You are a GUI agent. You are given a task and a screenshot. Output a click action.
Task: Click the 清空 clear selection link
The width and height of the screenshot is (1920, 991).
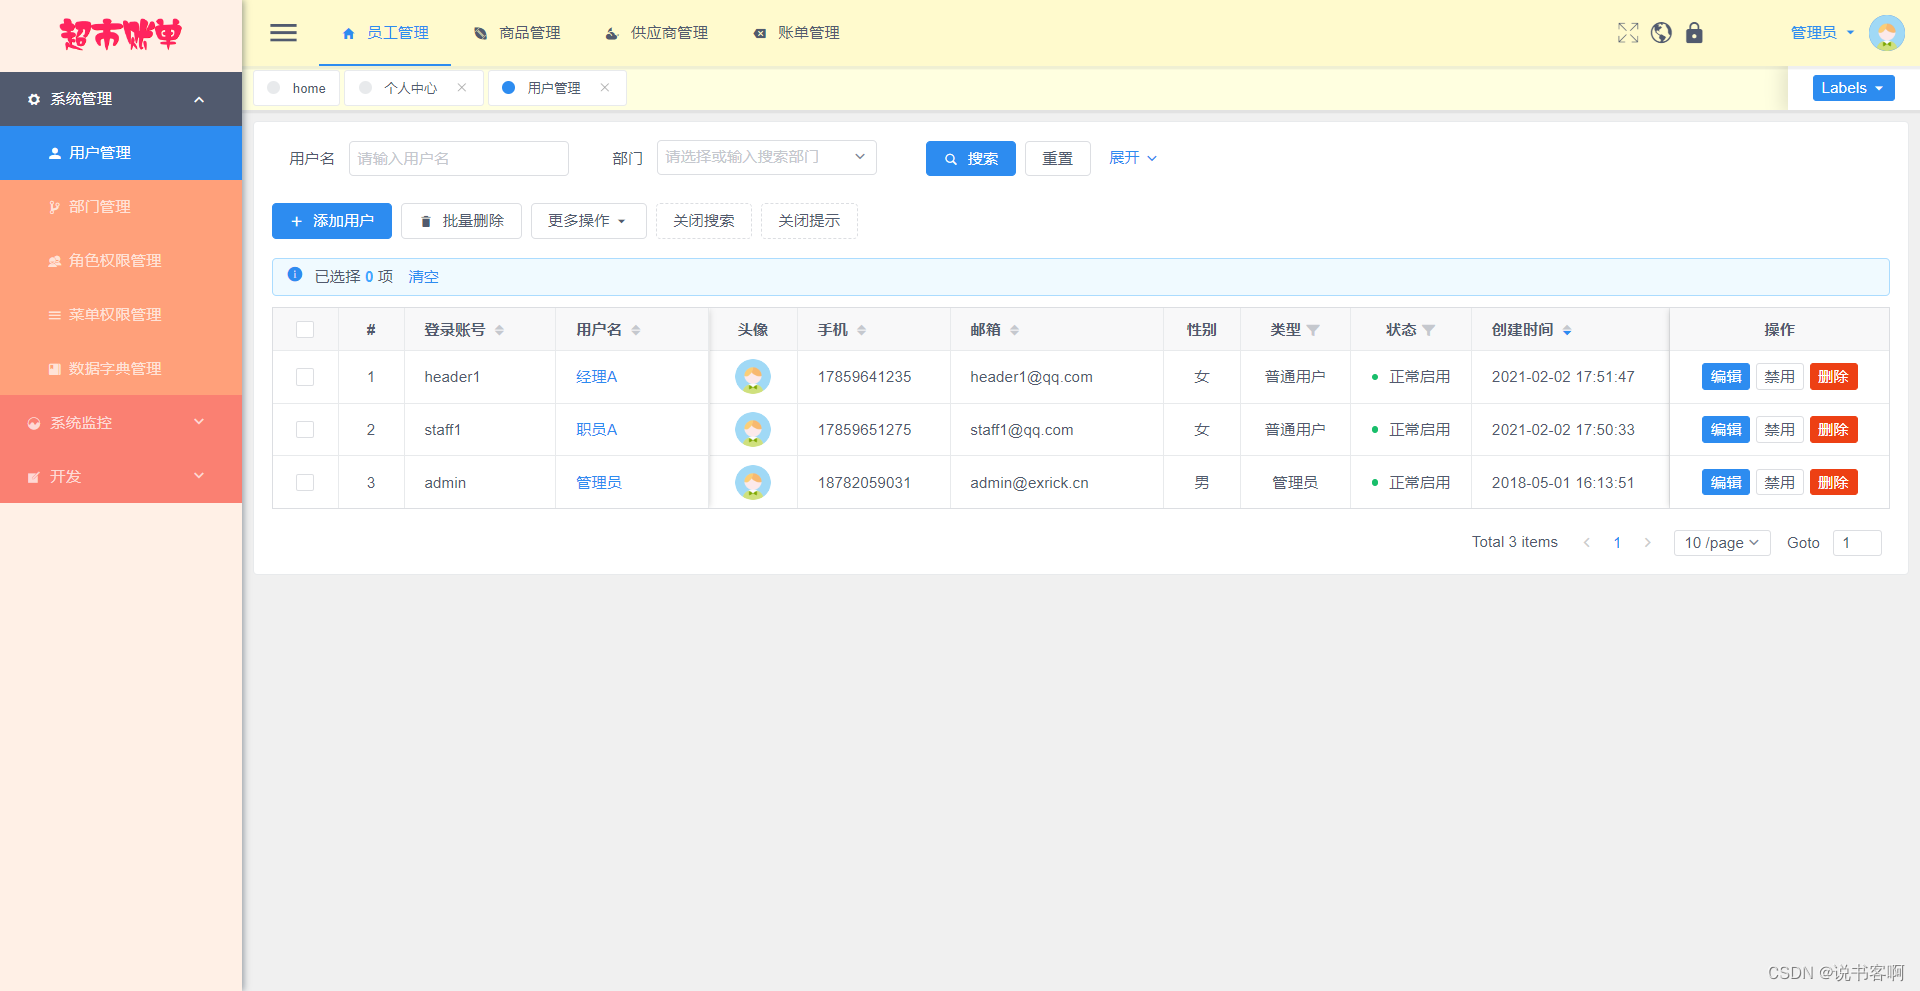coord(424,277)
